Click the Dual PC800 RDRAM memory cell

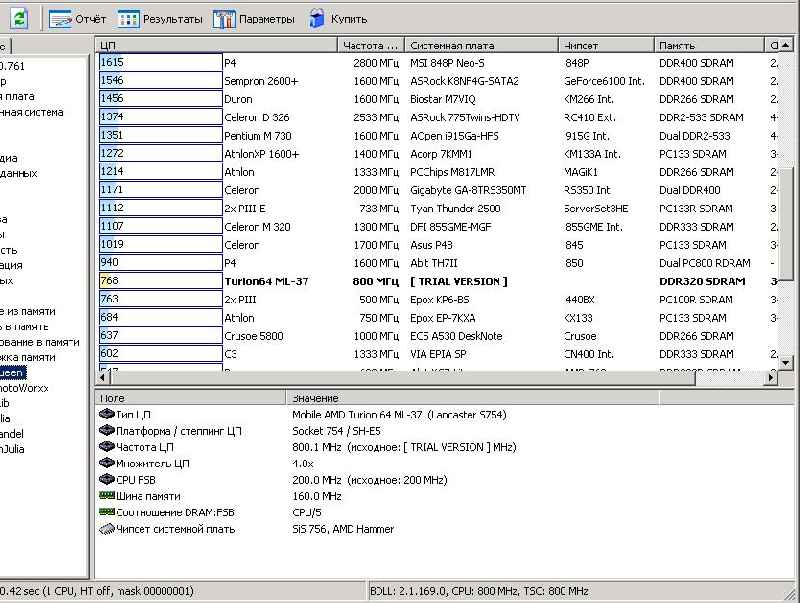(x=705, y=263)
